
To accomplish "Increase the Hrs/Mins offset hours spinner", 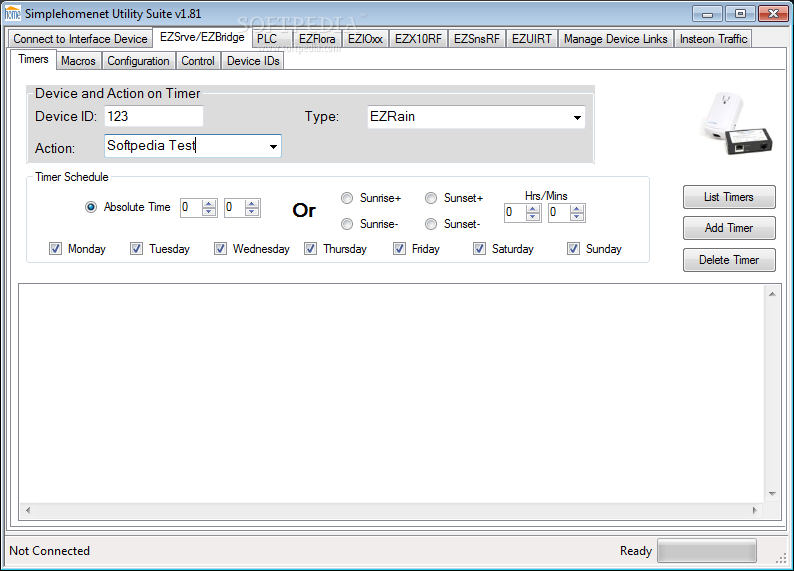I will tap(533, 209).
